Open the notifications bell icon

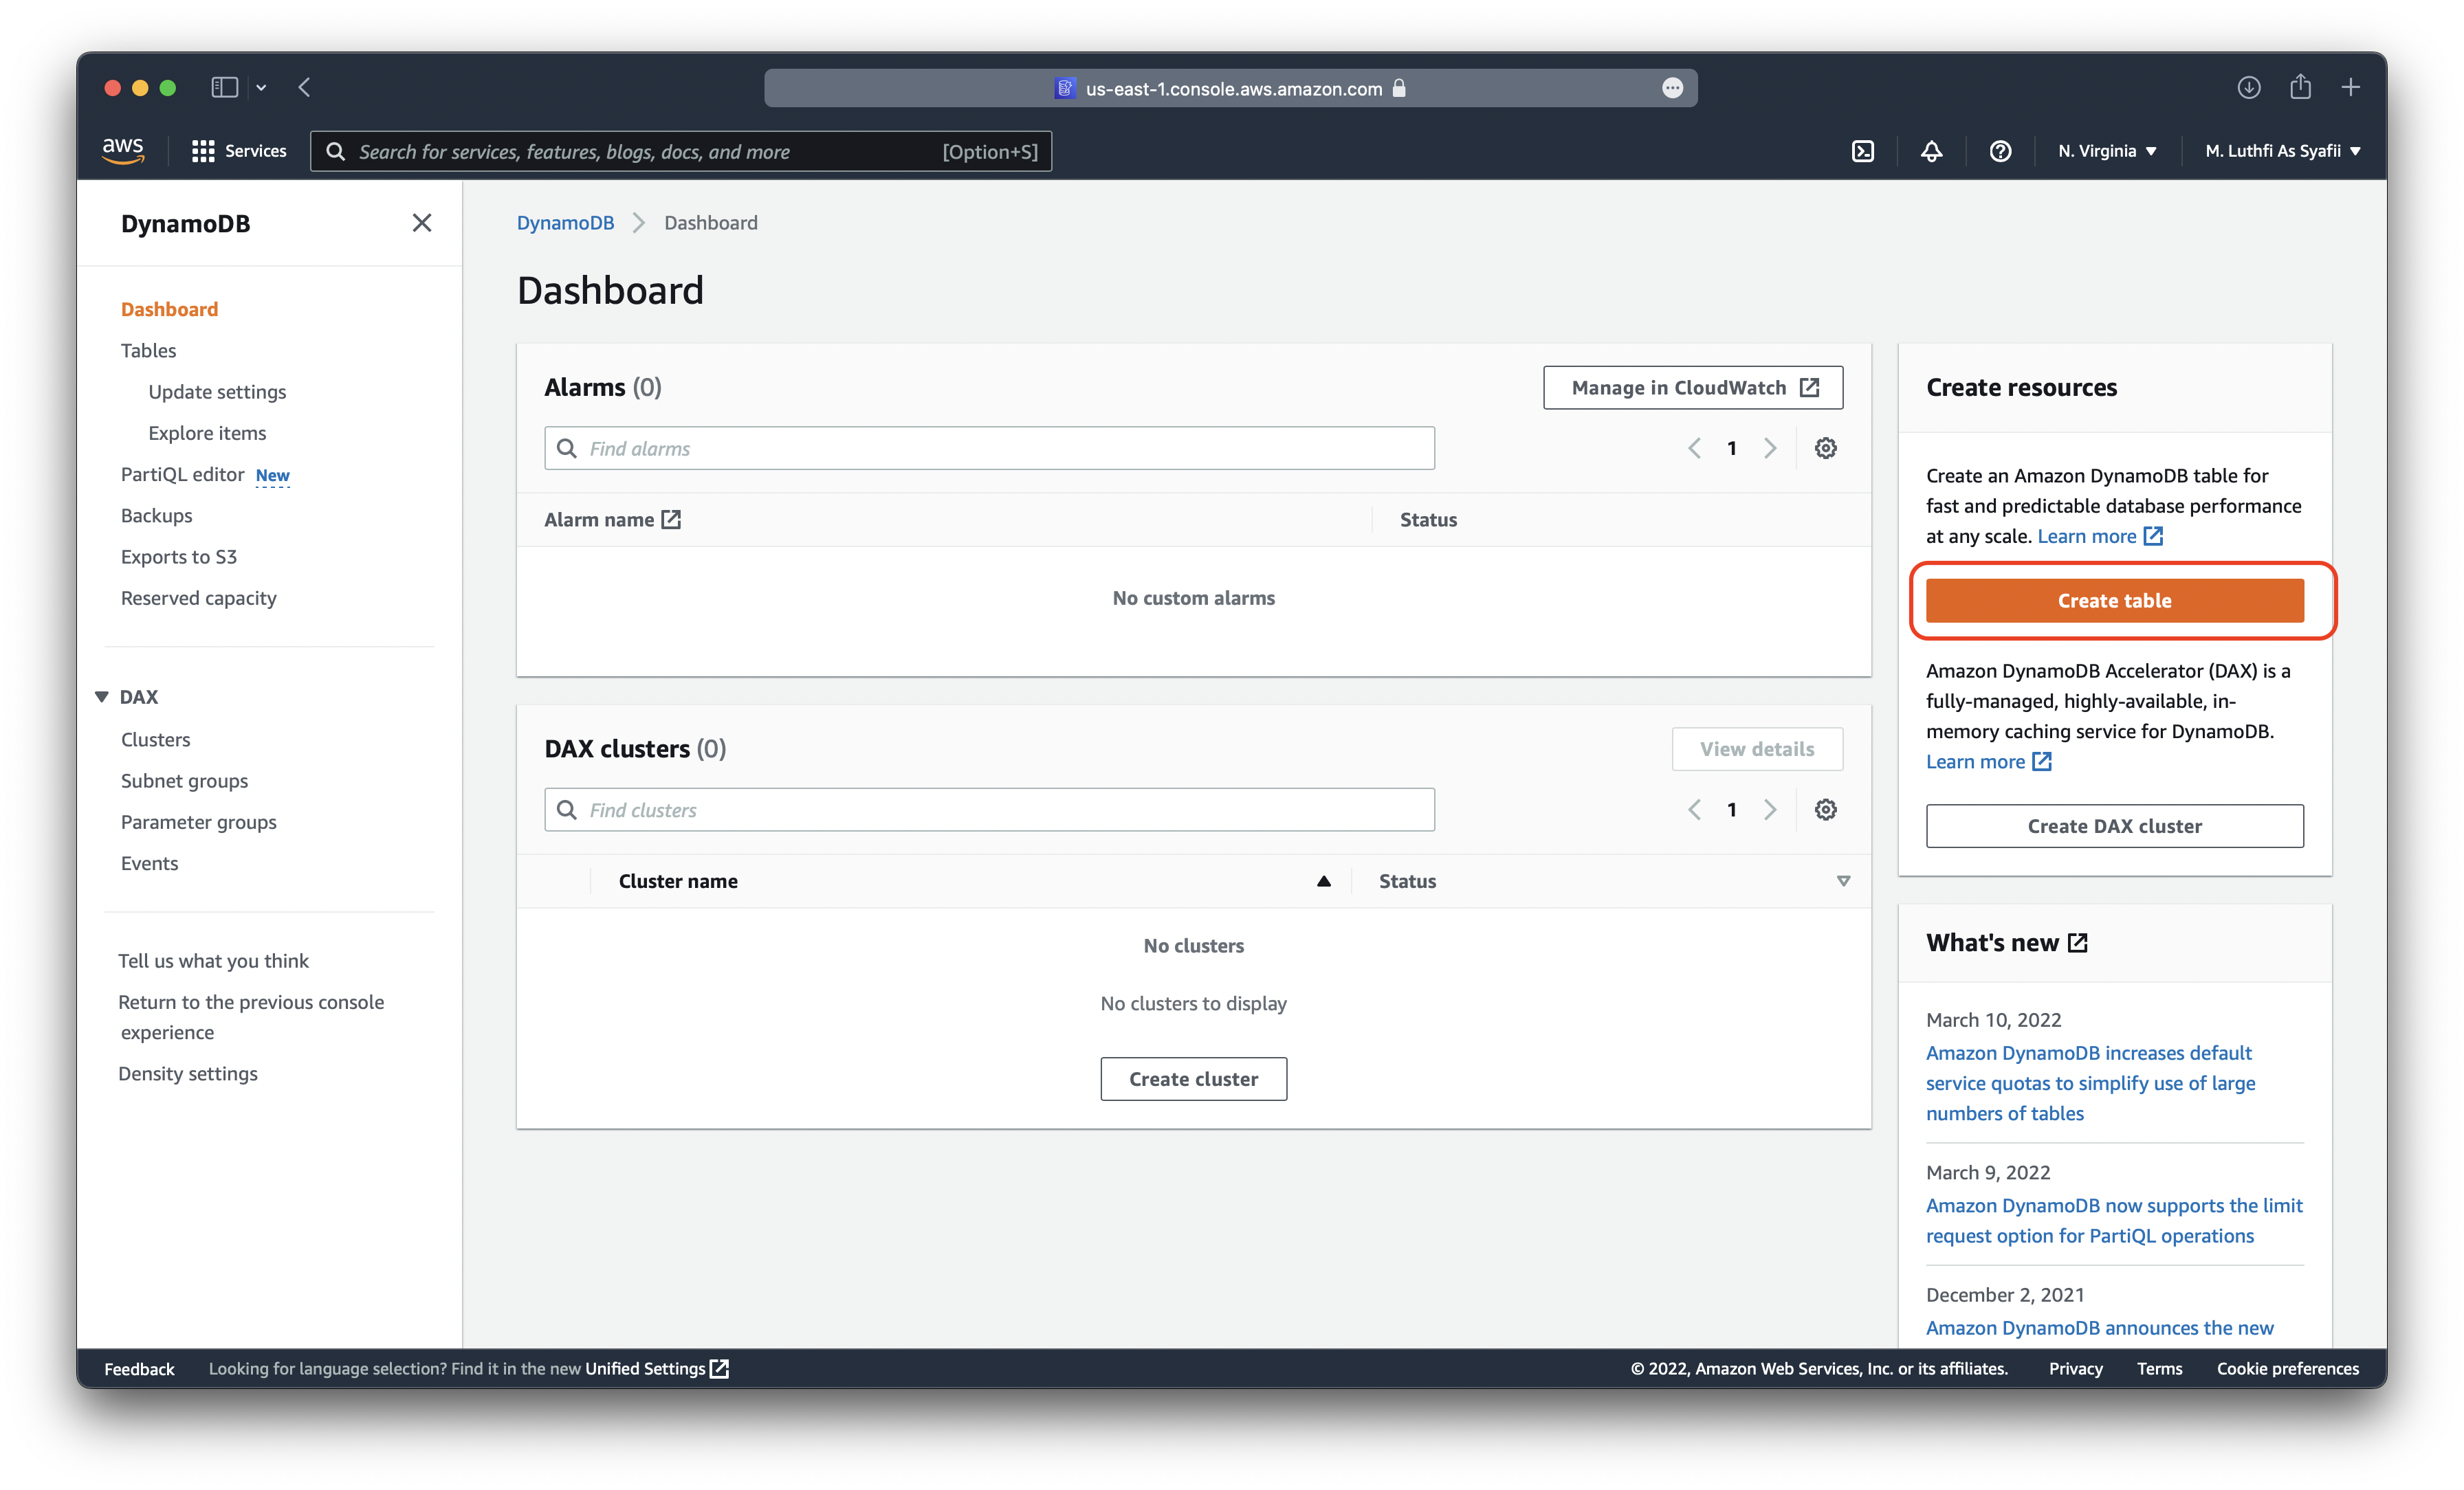tap(1931, 151)
